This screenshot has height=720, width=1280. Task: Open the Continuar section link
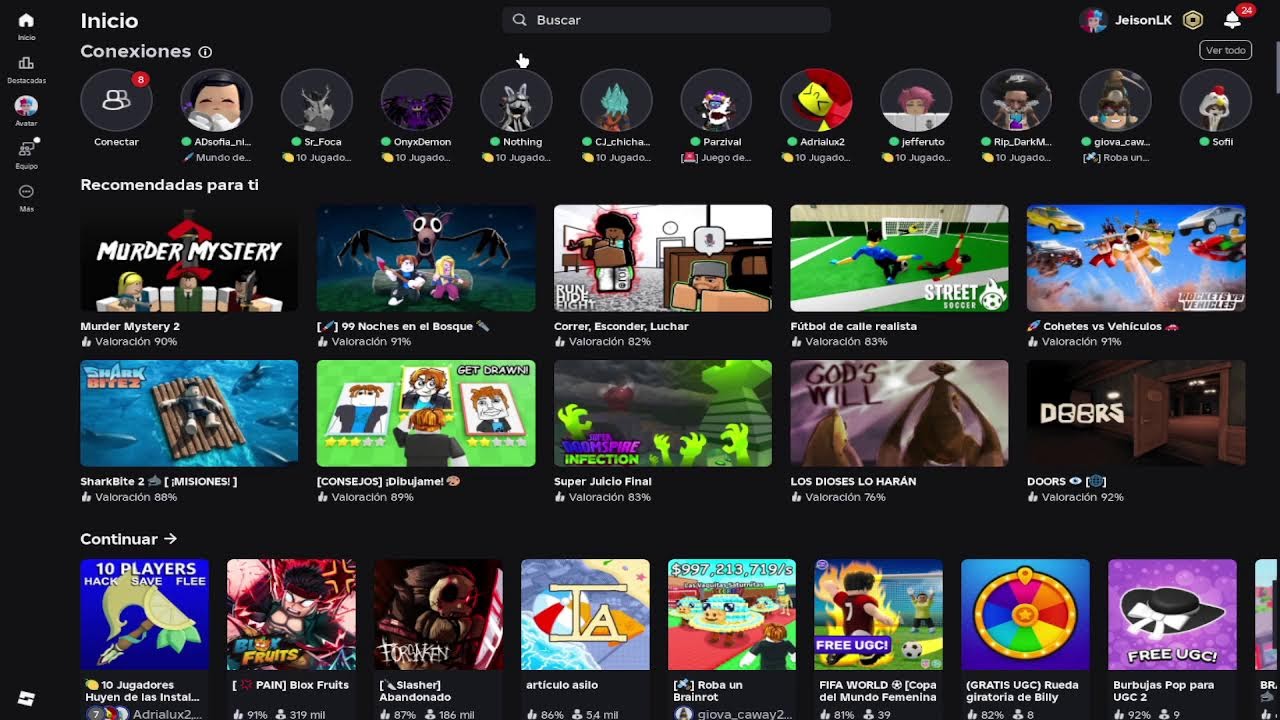point(129,539)
